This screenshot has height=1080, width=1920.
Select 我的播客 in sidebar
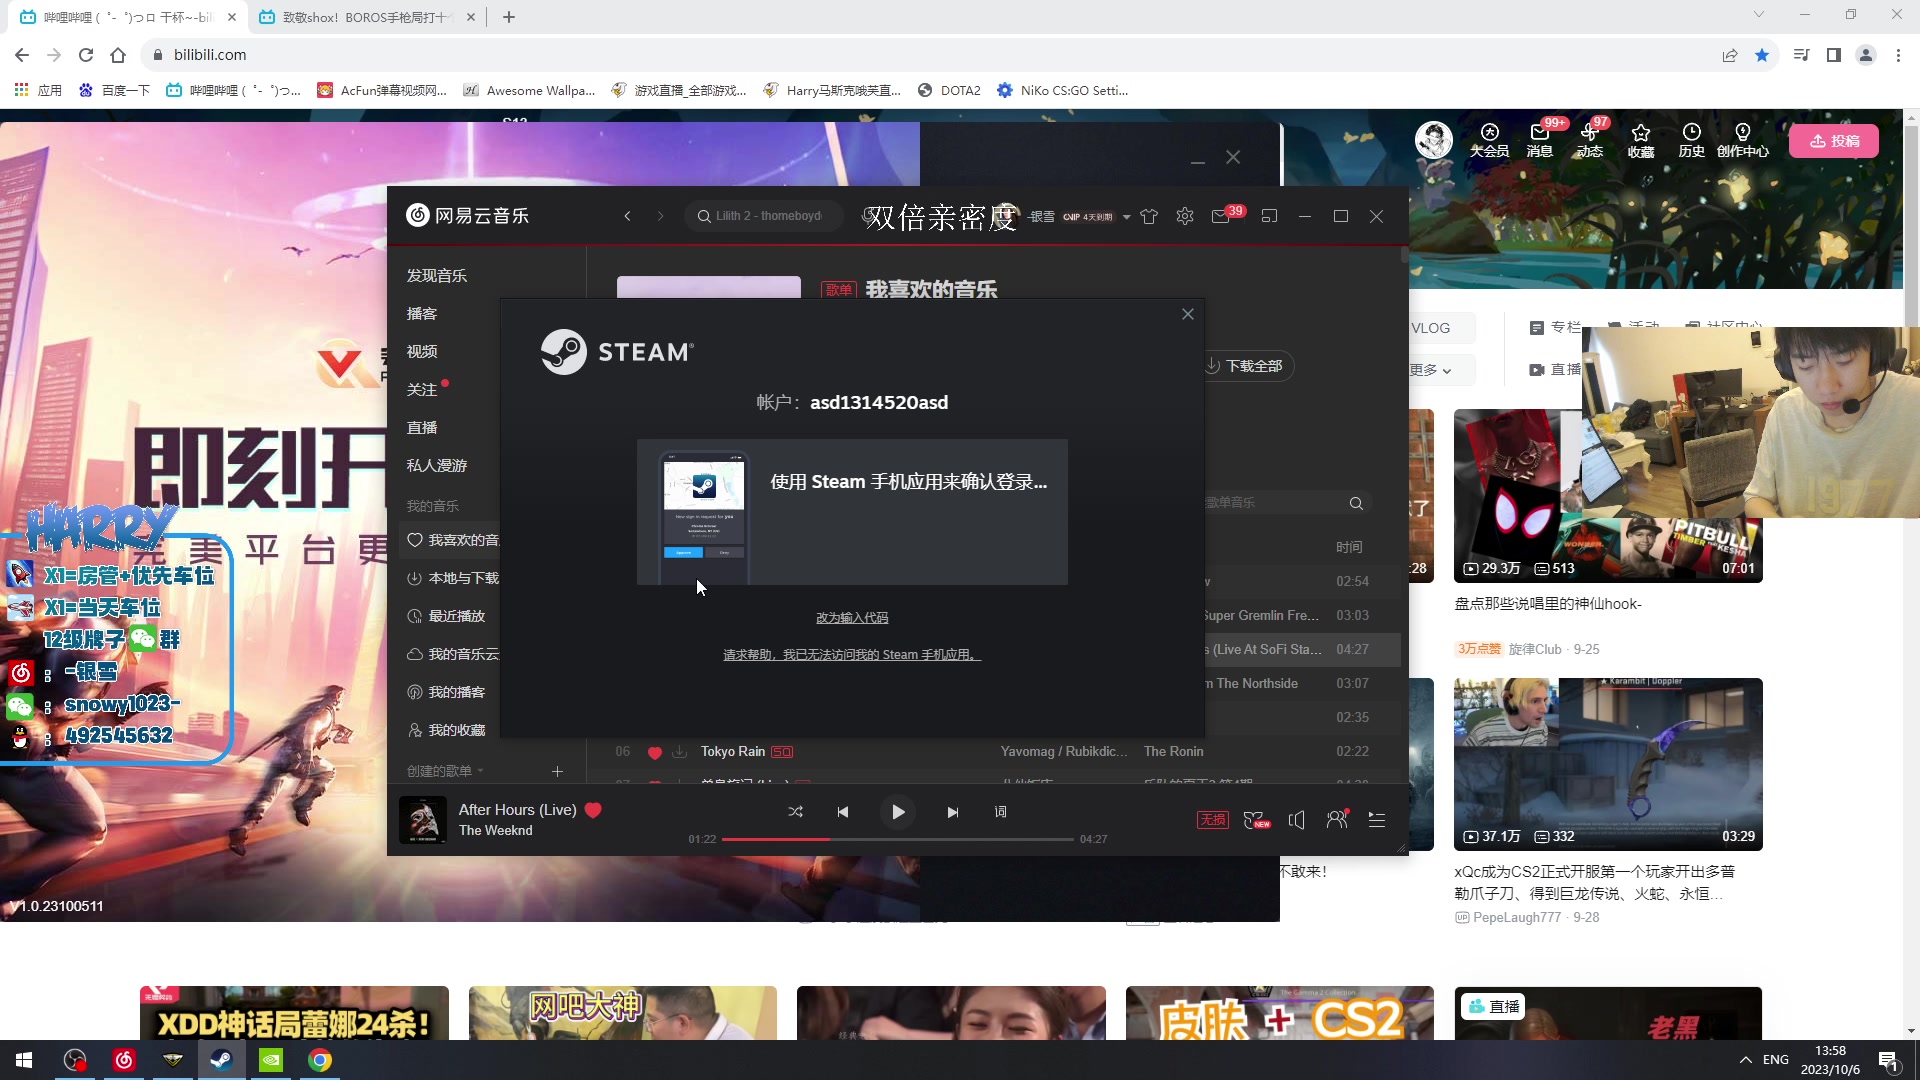pyautogui.click(x=446, y=692)
